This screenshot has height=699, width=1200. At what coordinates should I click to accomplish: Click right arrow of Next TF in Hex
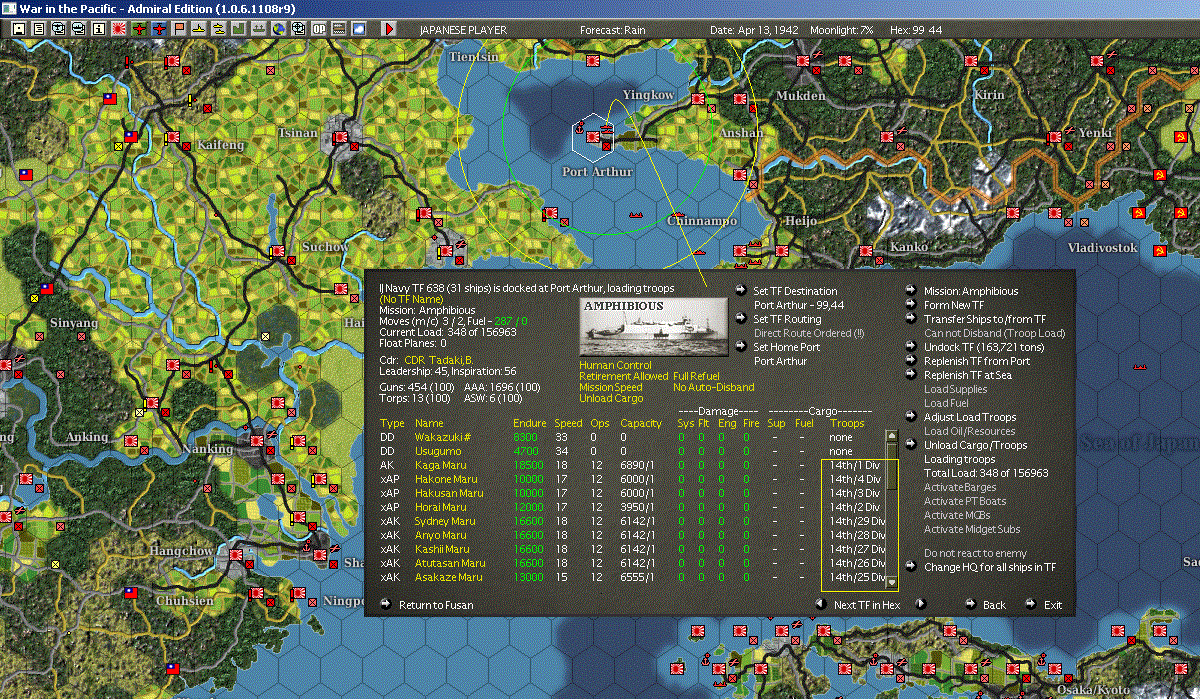pyautogui.click(x=919, y=604)
